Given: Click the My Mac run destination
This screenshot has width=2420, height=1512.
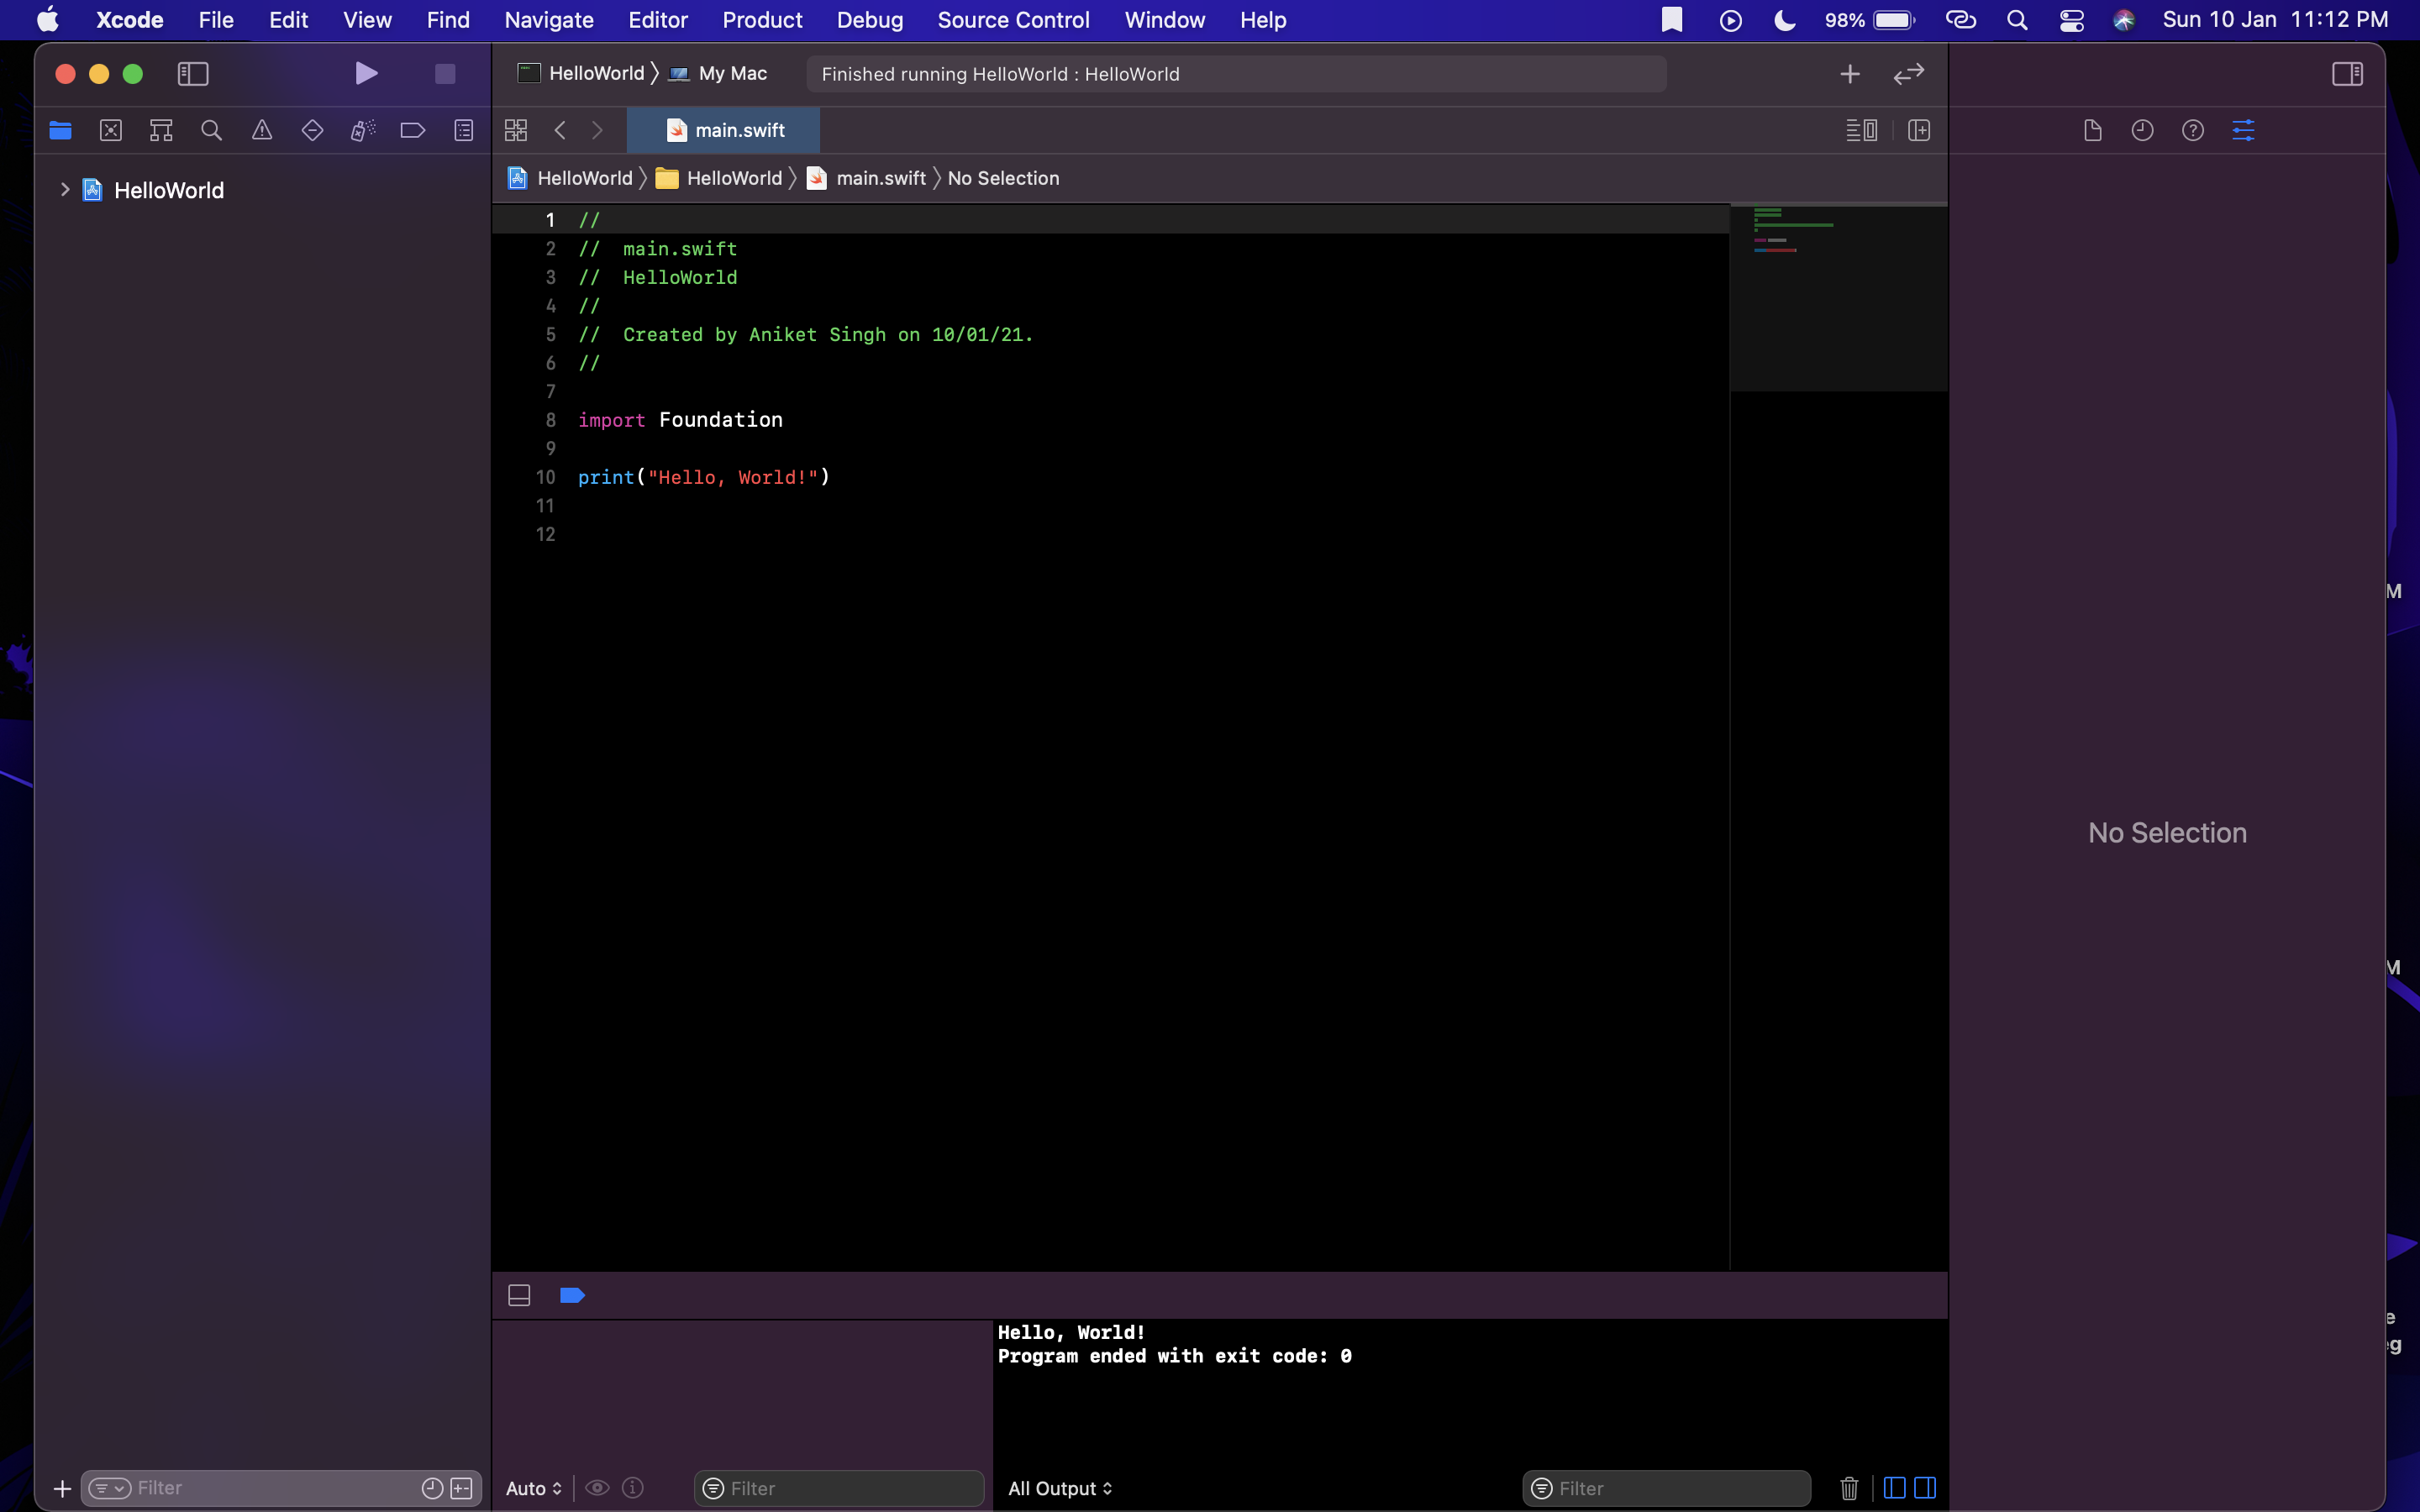Looking at the screenshot, I should coord(731,74).
